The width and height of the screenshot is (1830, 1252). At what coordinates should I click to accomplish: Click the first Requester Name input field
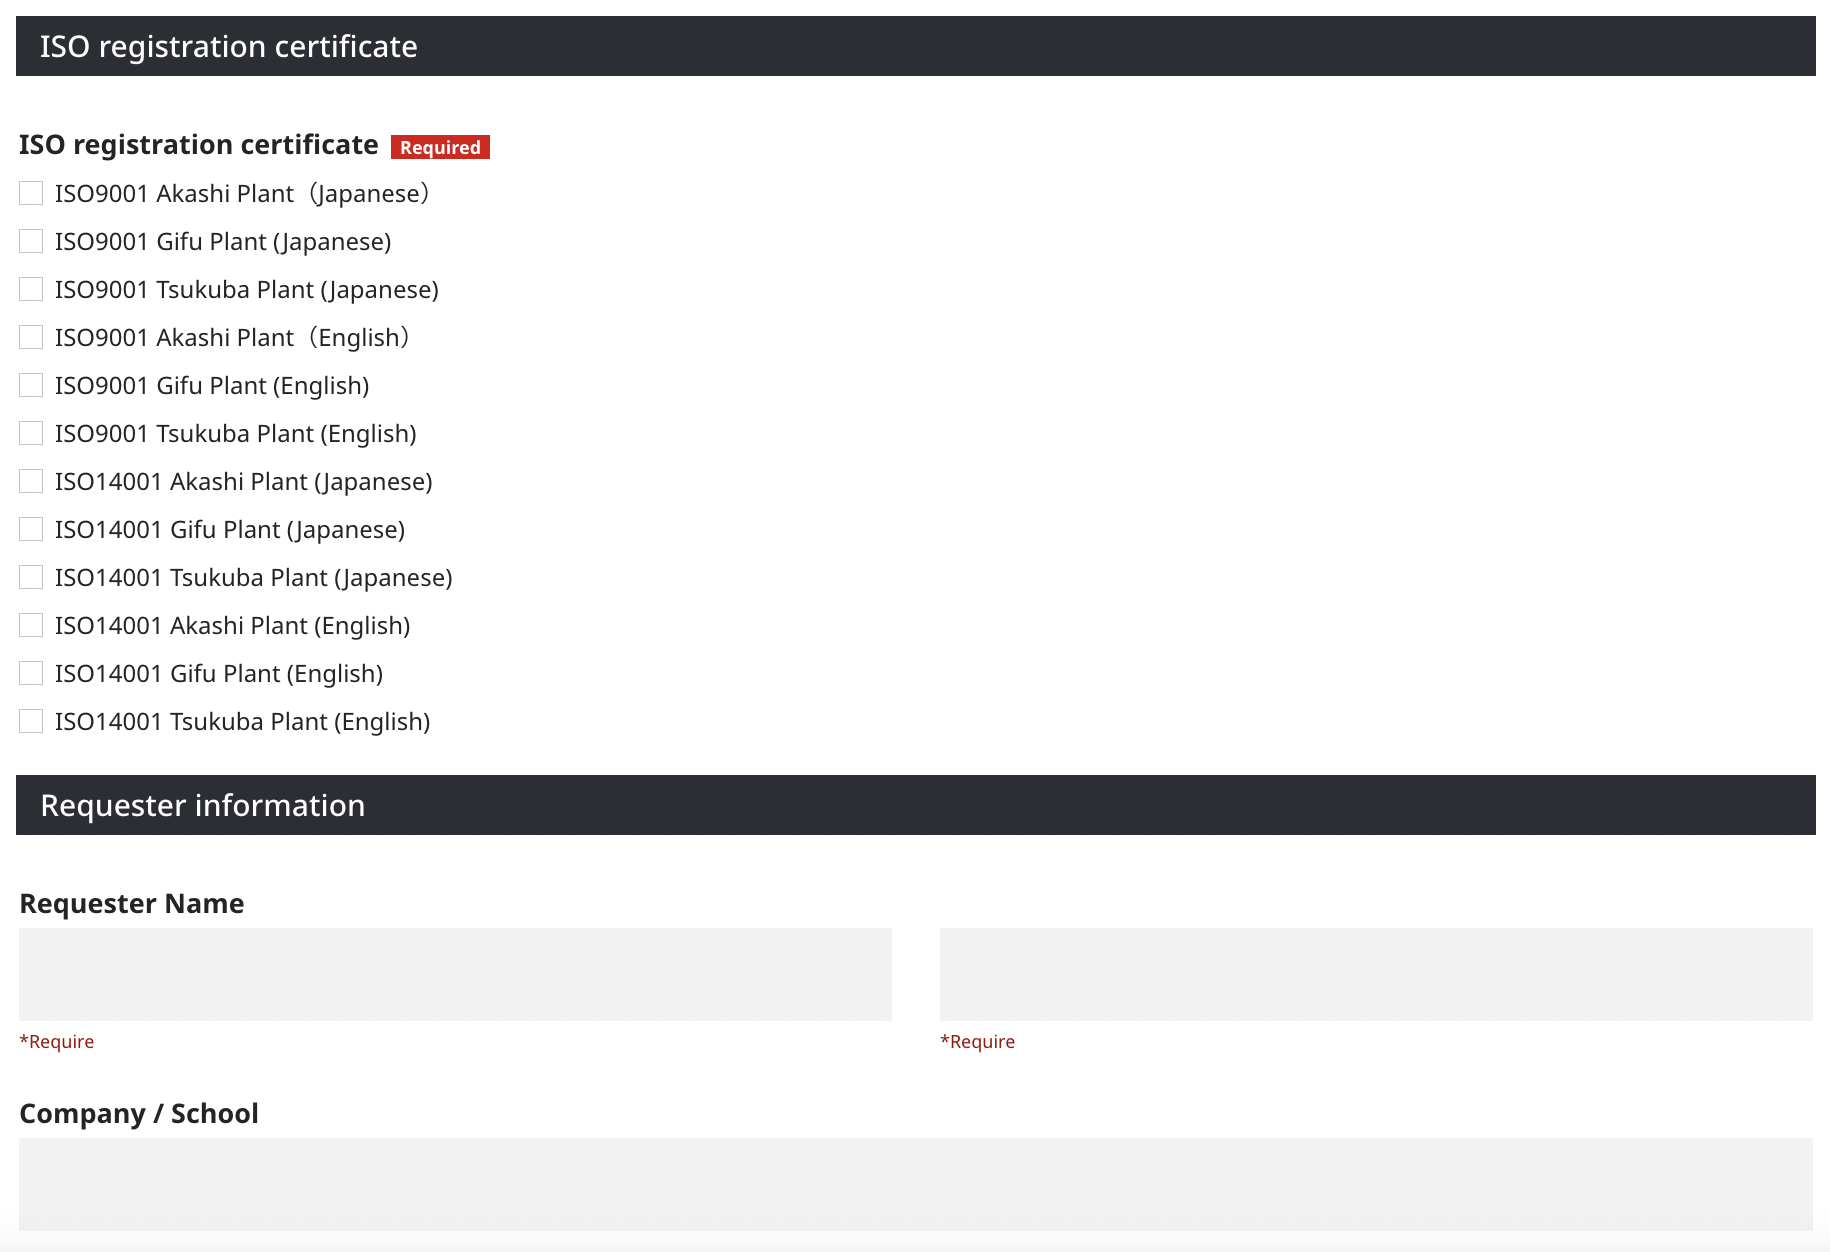[455, 973]
